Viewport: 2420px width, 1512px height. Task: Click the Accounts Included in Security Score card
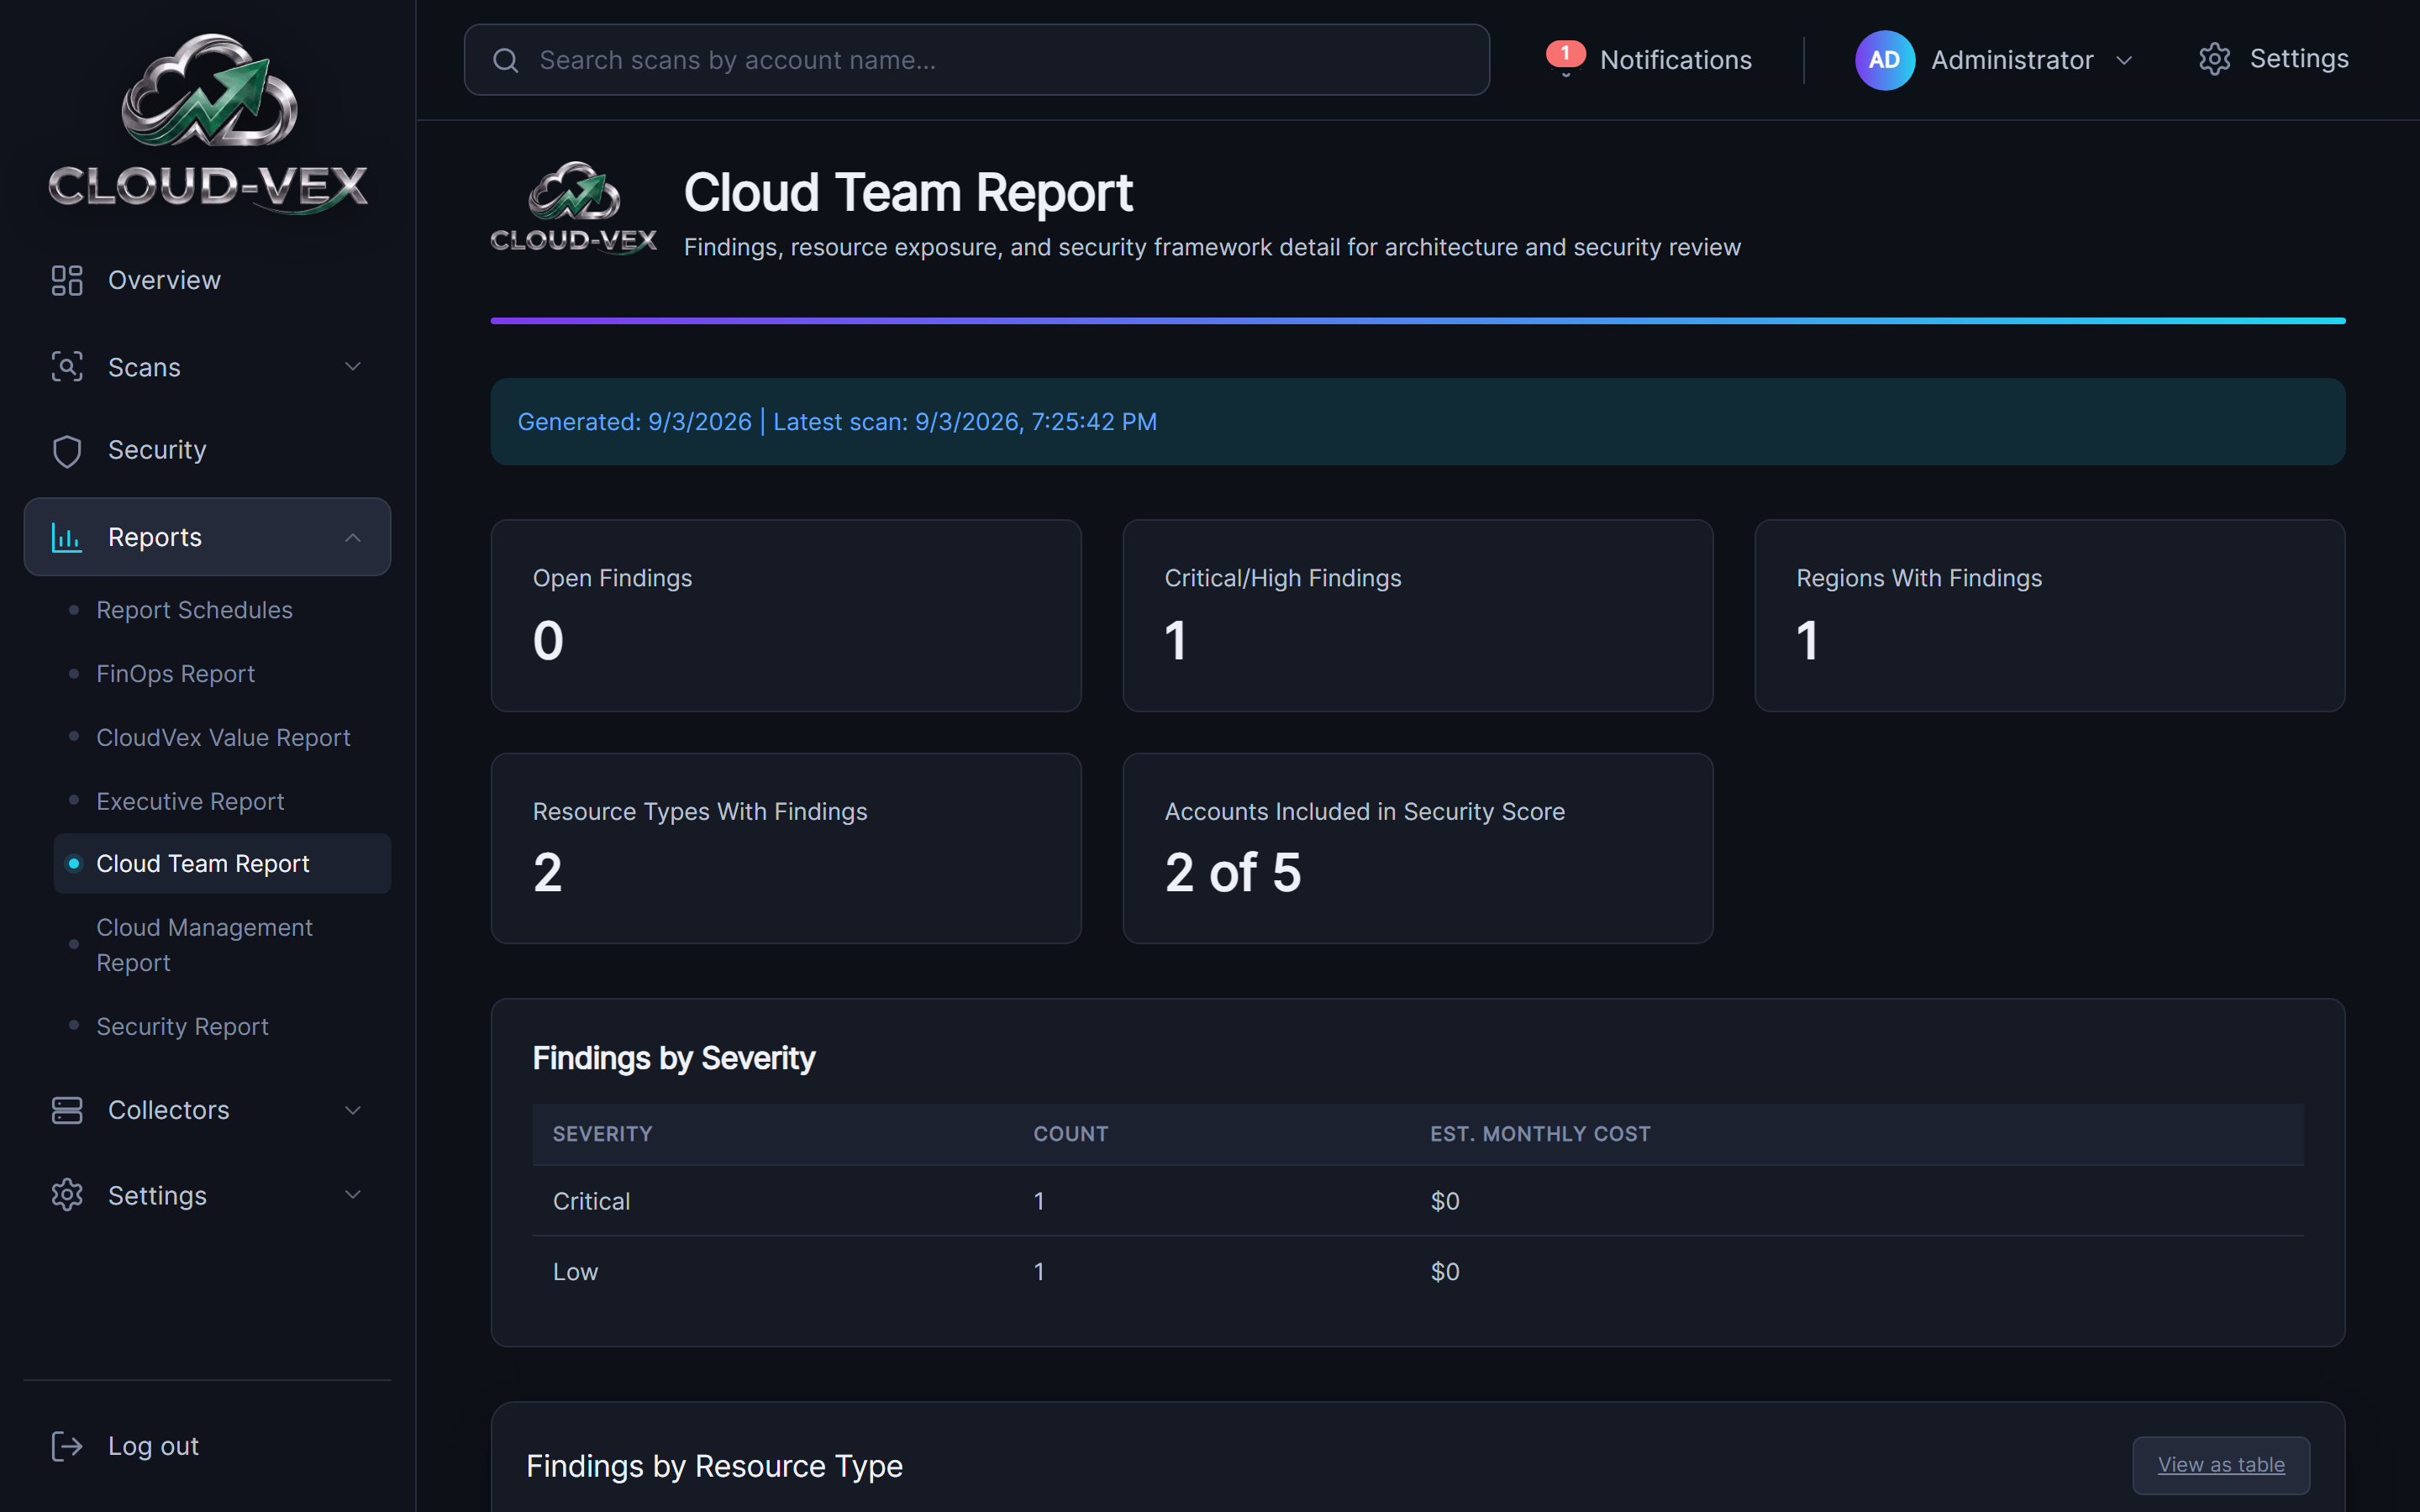point(1418,848)
